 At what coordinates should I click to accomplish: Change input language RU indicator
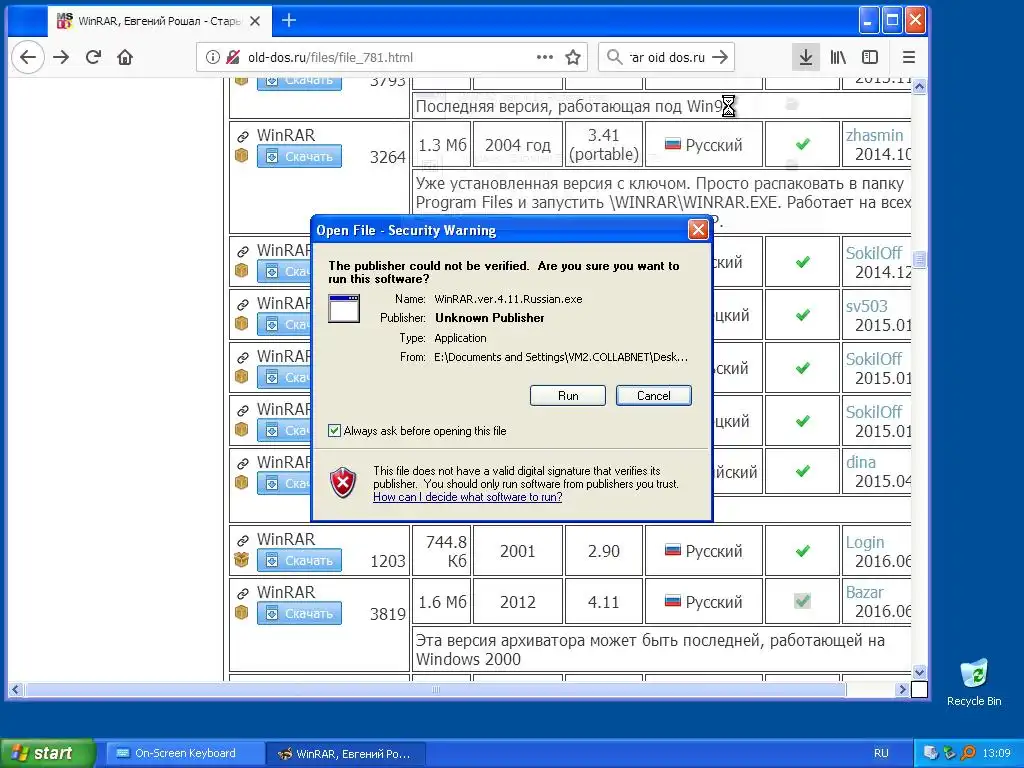(881, 753)
